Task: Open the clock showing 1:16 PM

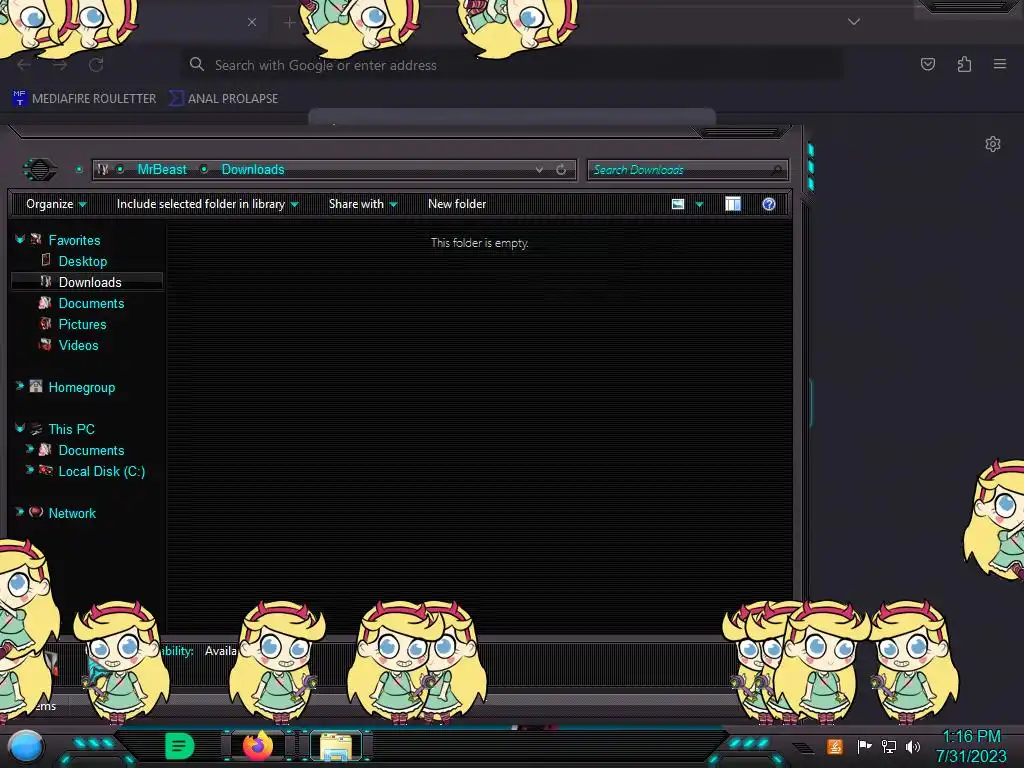Action: [971, 746]
